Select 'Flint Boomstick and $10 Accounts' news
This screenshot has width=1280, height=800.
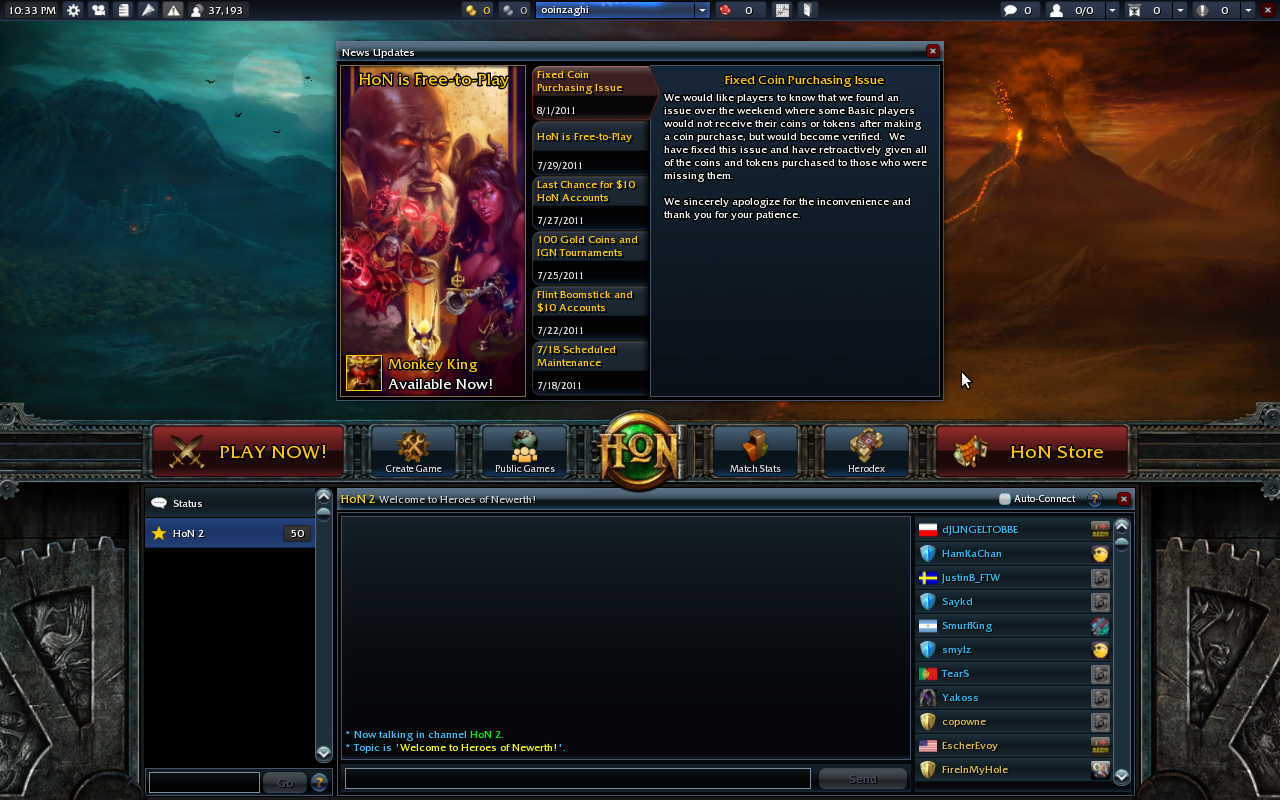pyautogui.click(x=590, y=313)
